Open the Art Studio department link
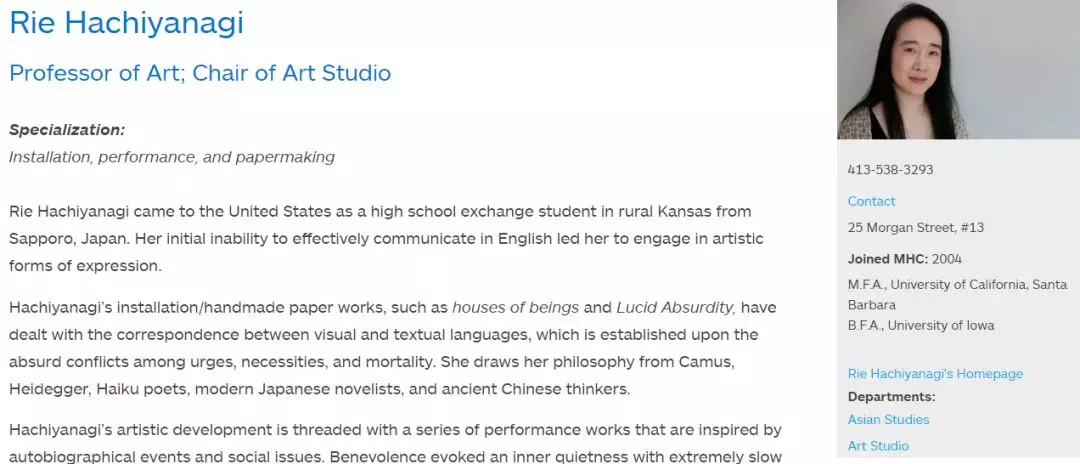 click(x=878, y=446)
